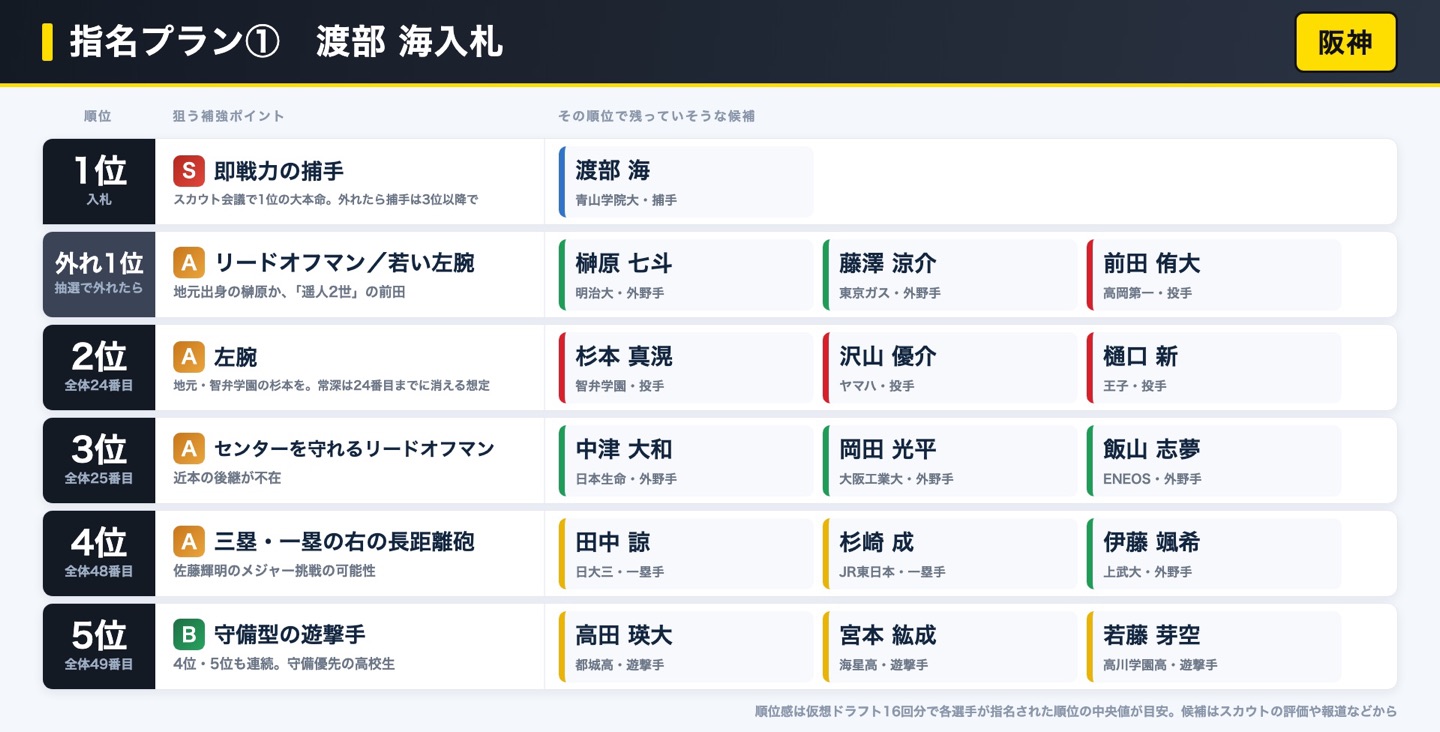Select the S priority badge for 即戦力の捕手

(189, 171)
